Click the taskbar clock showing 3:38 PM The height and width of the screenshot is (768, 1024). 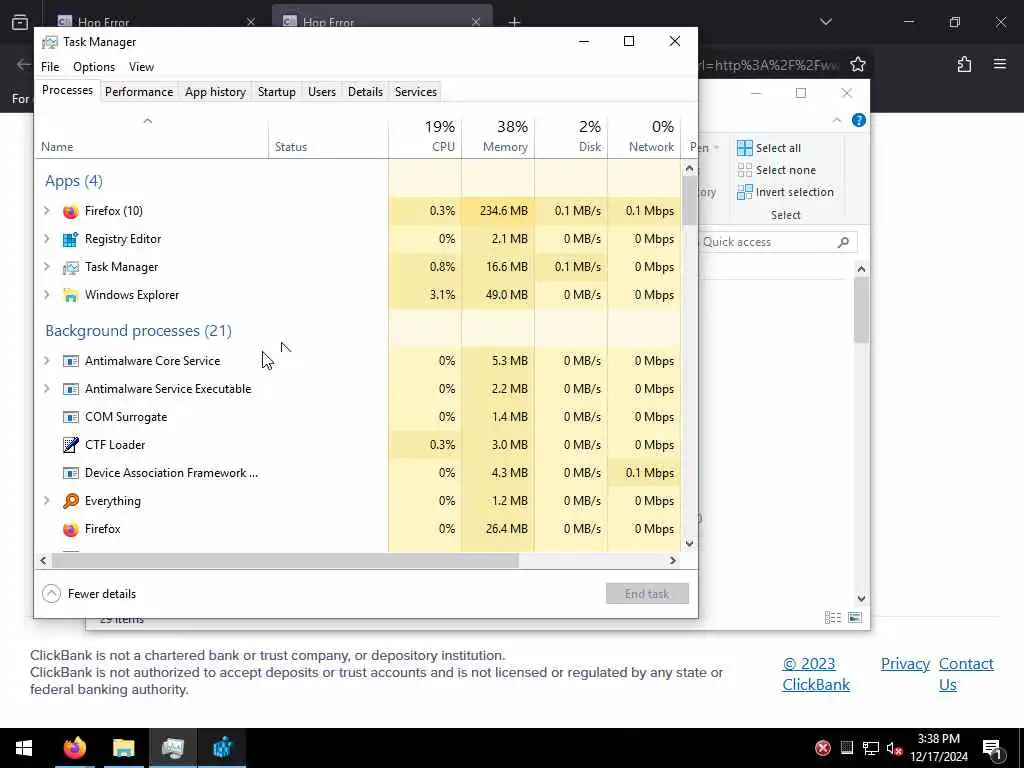[x=938, y=748]
